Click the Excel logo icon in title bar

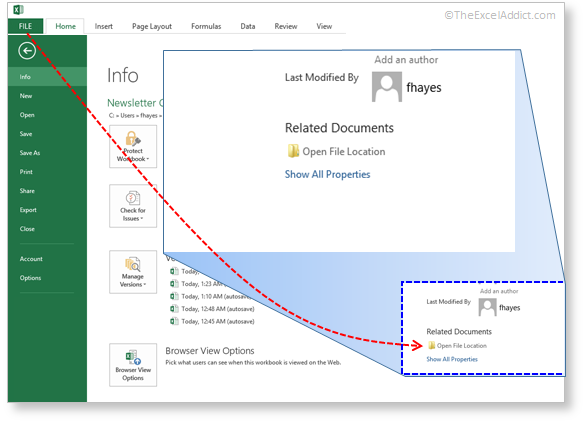[18, 10]
